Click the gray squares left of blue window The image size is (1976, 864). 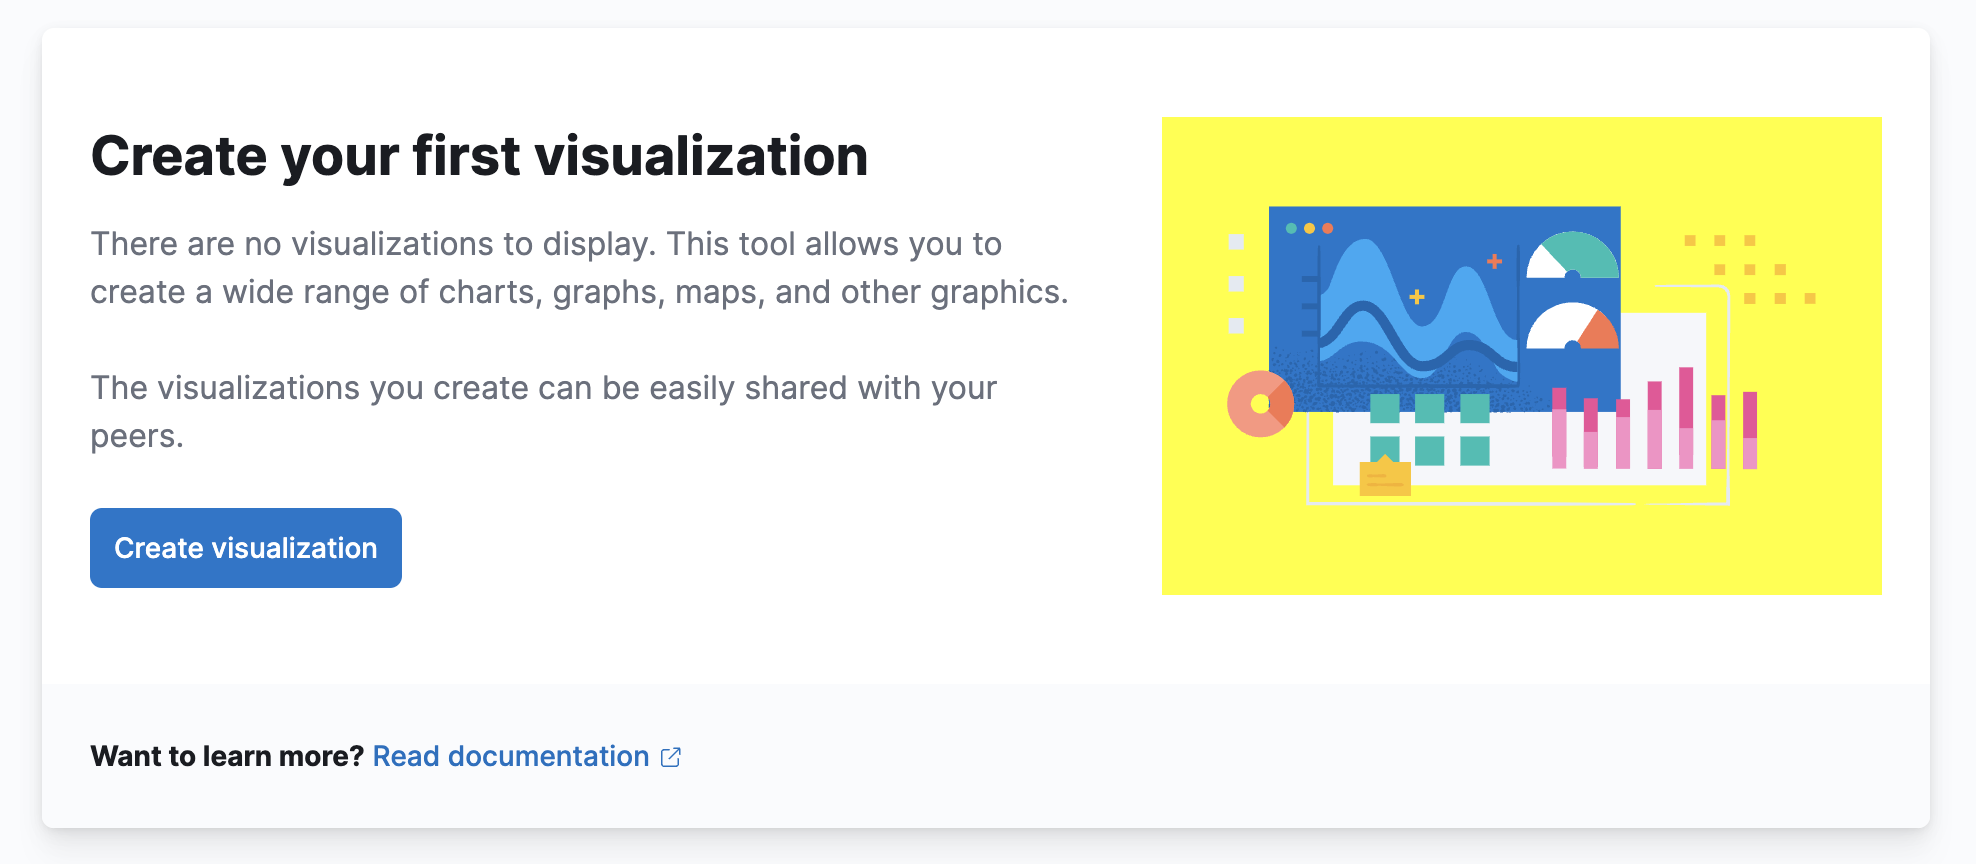click(1236, 283)
